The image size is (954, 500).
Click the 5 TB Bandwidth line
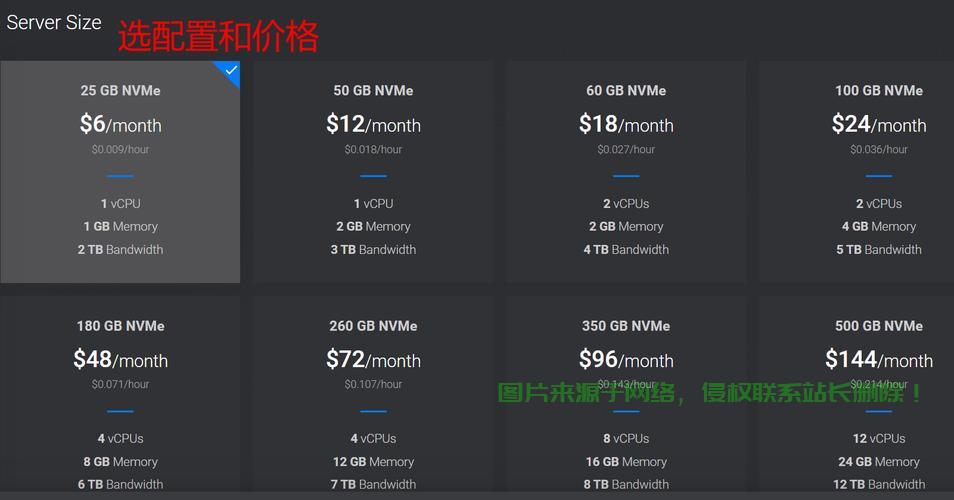point(878,250)
